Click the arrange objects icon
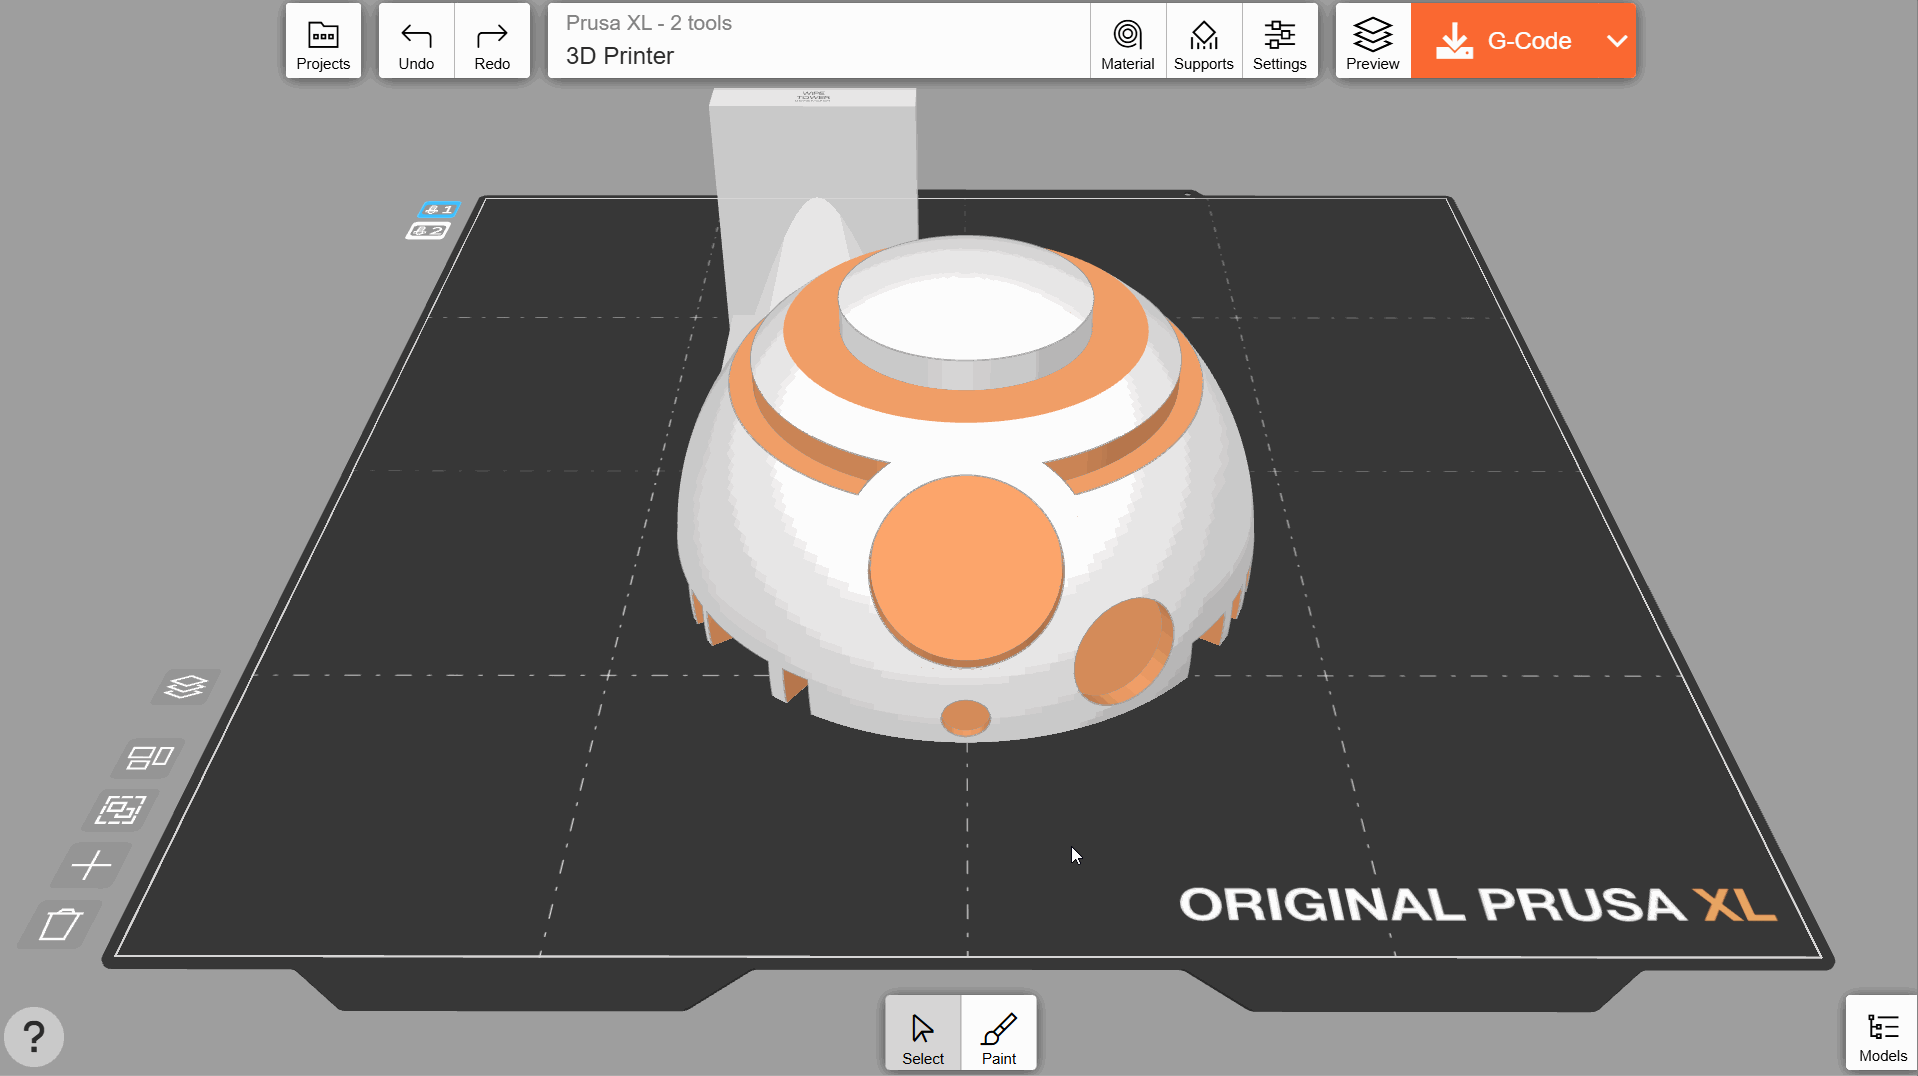The image size is (1918, 1076). click(150, 758)
